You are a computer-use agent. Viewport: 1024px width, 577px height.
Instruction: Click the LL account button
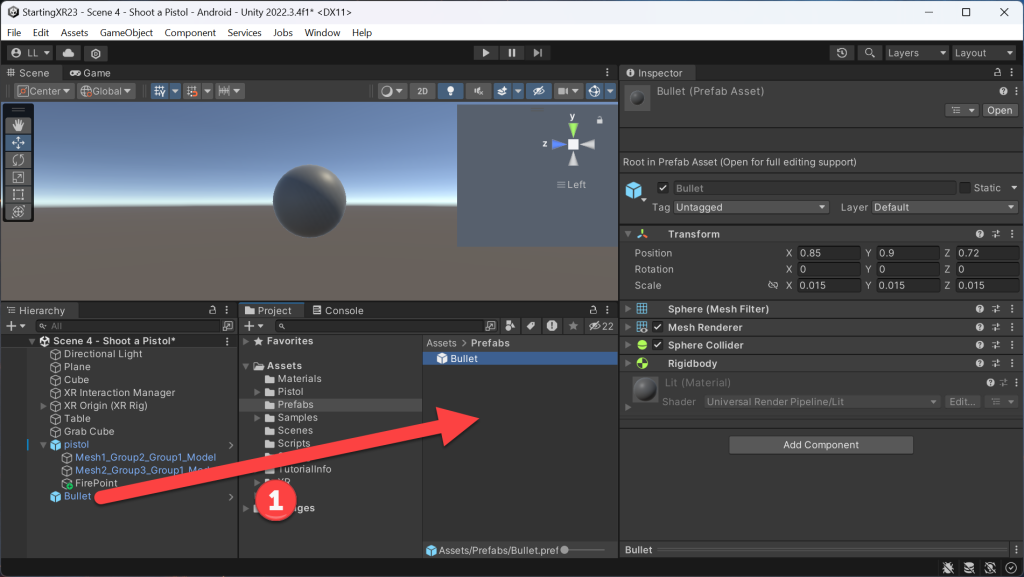(31, 53)
